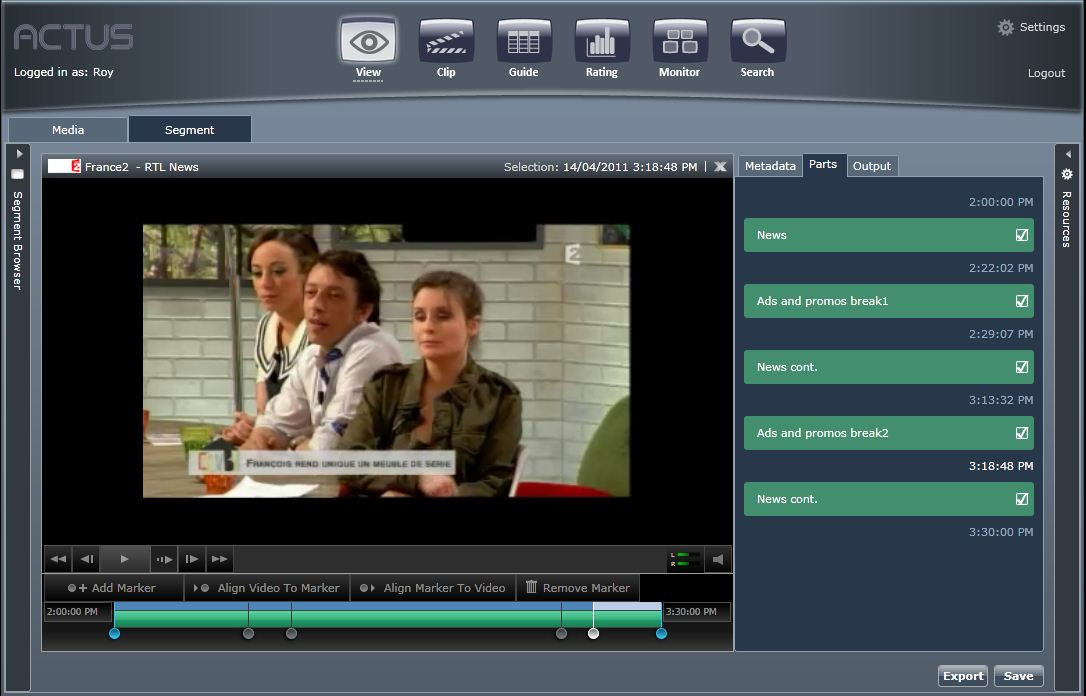Expand the Segment Browser panel arrow
The image size is (1086, 696).
[x=19, y=154]
